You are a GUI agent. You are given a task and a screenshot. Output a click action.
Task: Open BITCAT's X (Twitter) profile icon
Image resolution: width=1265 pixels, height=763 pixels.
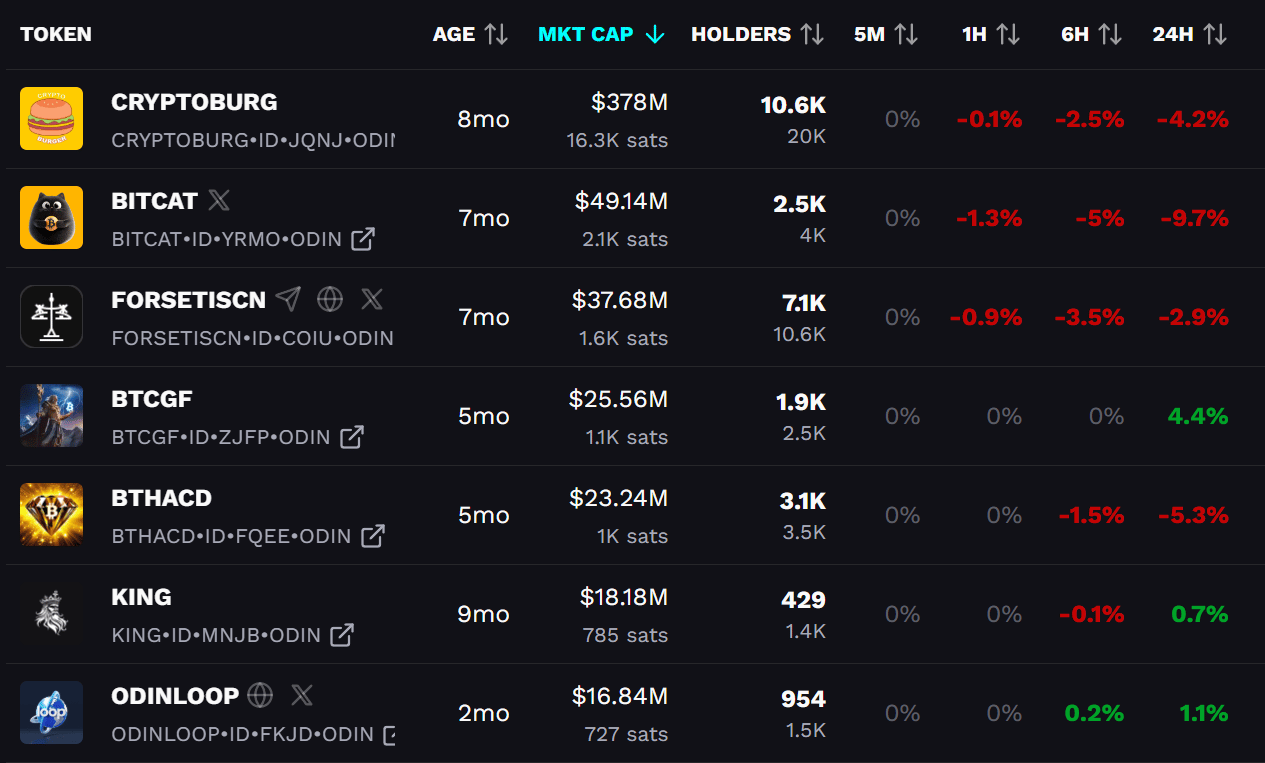click(219, 201)
